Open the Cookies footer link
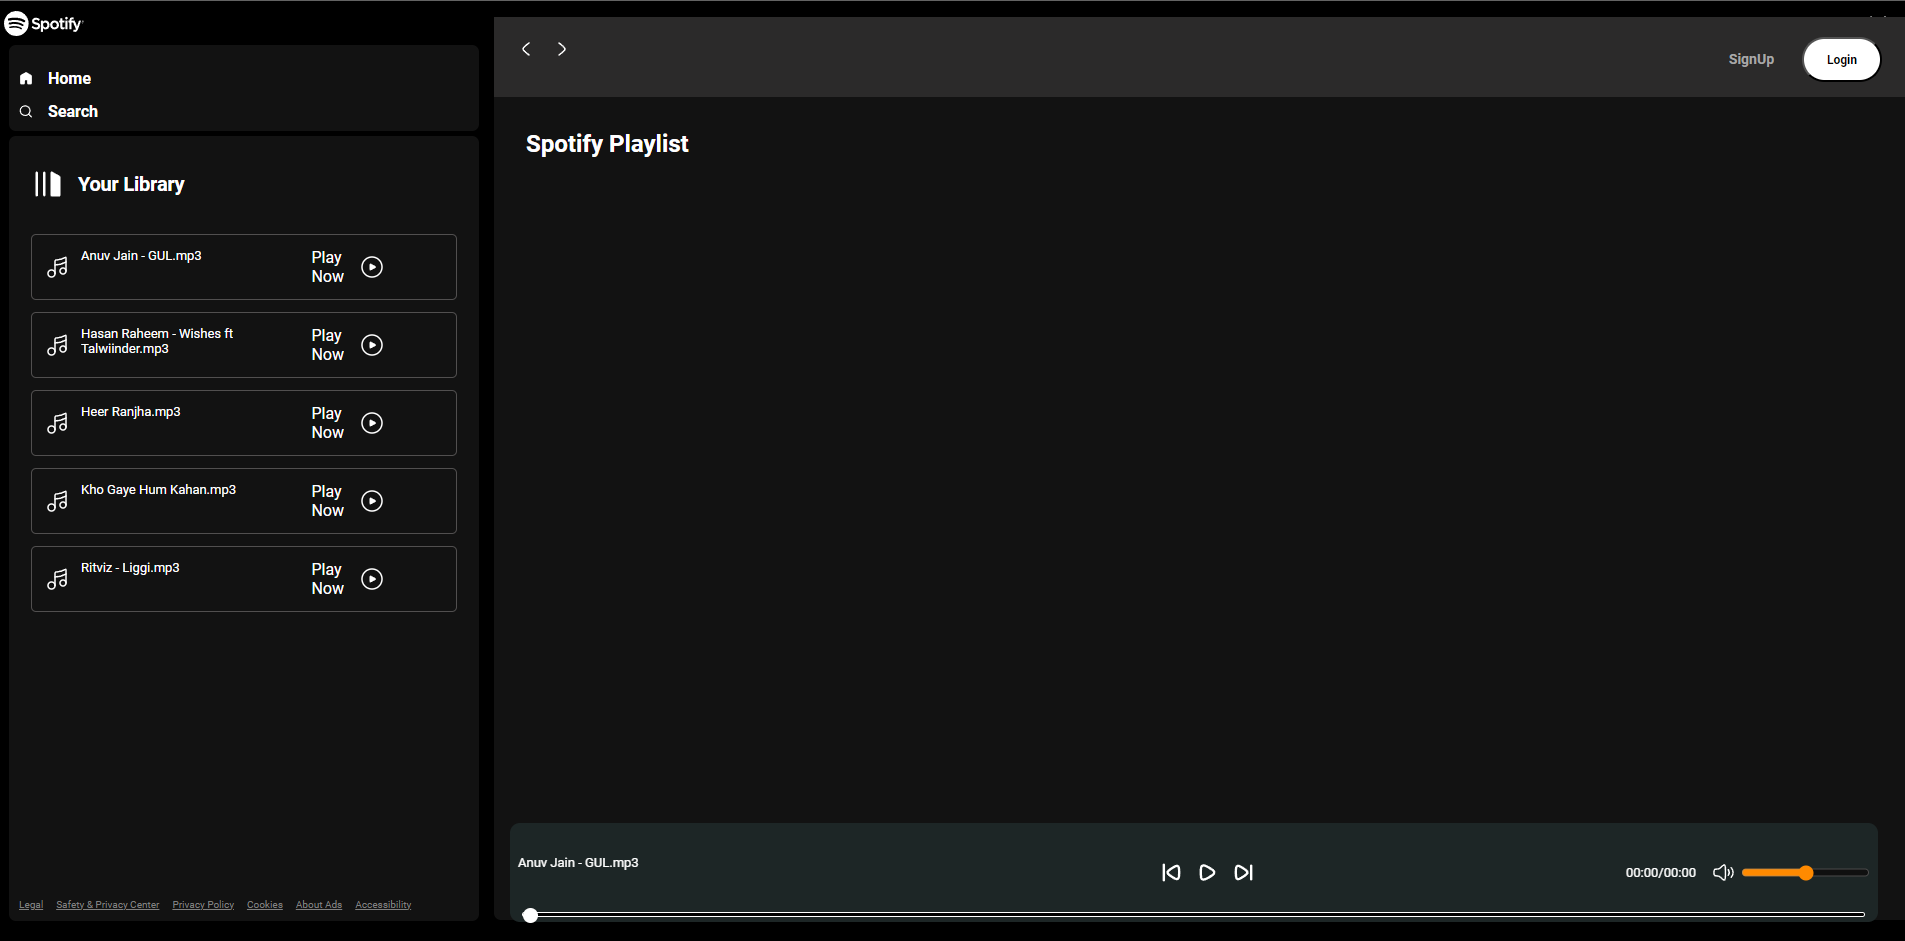Image resolution: width=1905 pixels, height=941 pixels. pos(265,905)
